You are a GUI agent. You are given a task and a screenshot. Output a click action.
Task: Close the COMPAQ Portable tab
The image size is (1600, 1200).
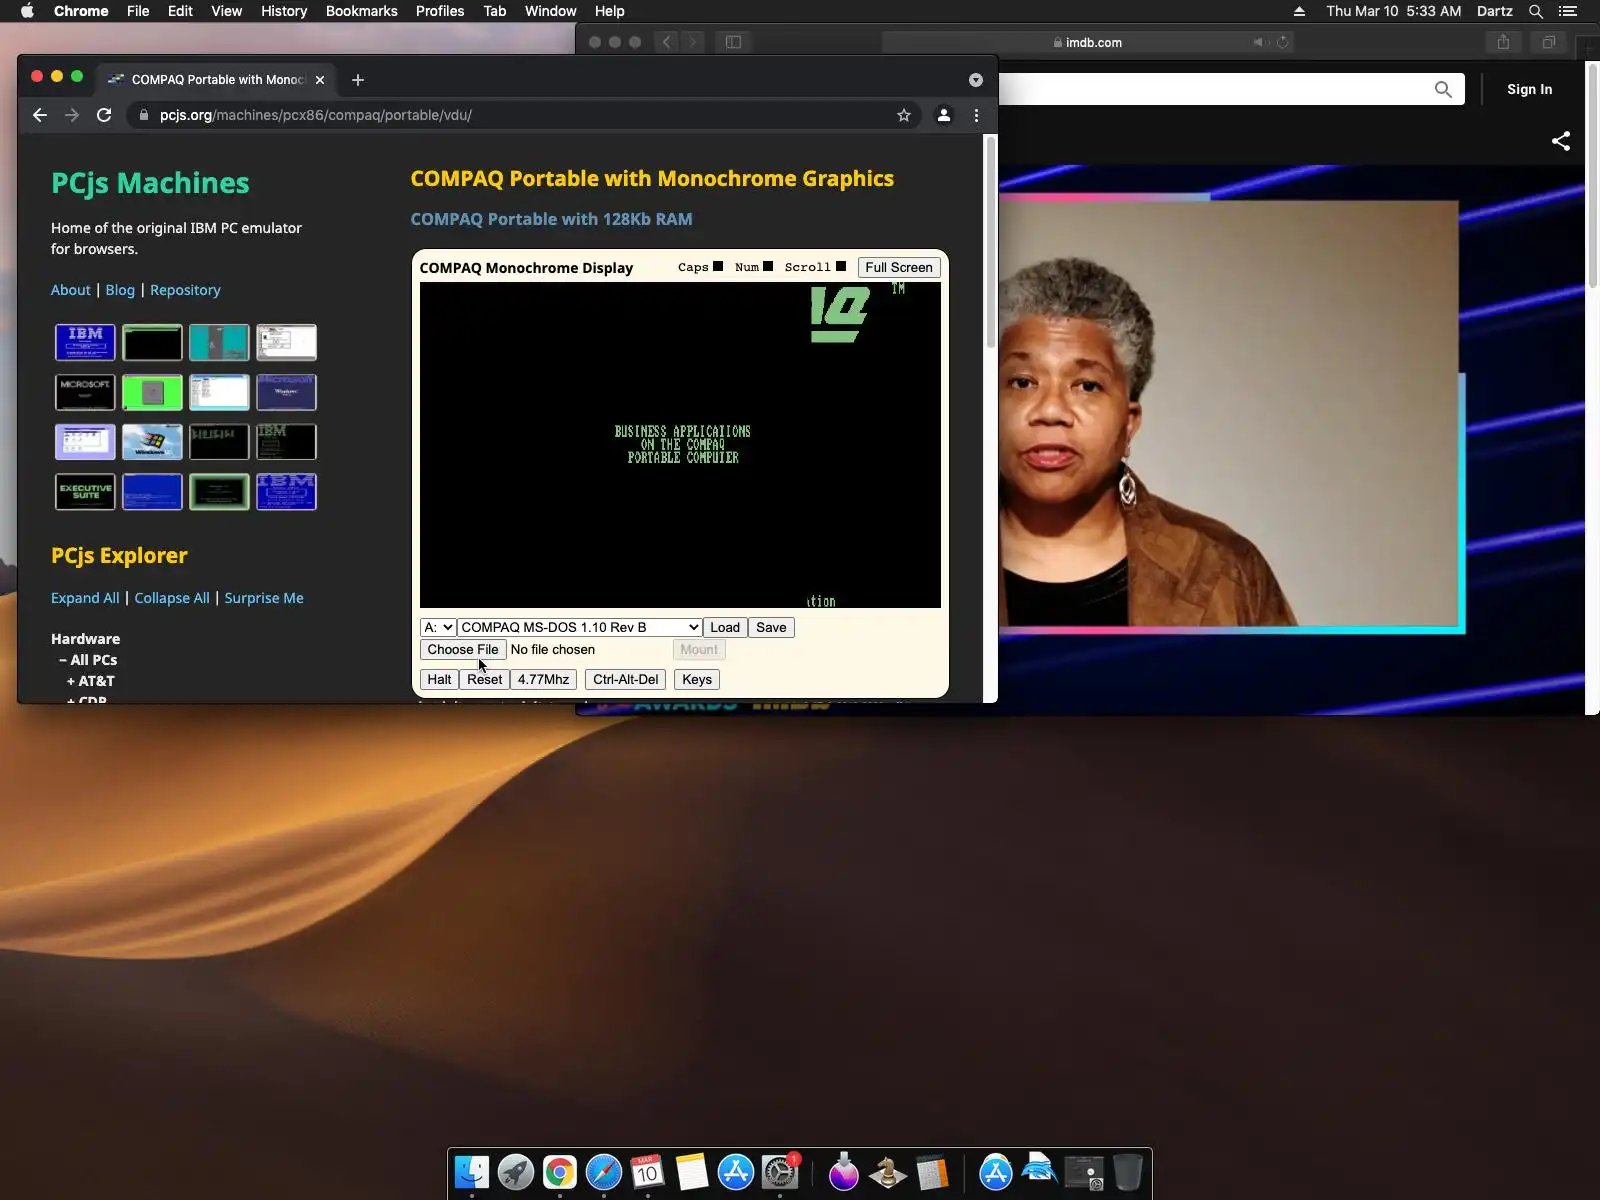320,80
